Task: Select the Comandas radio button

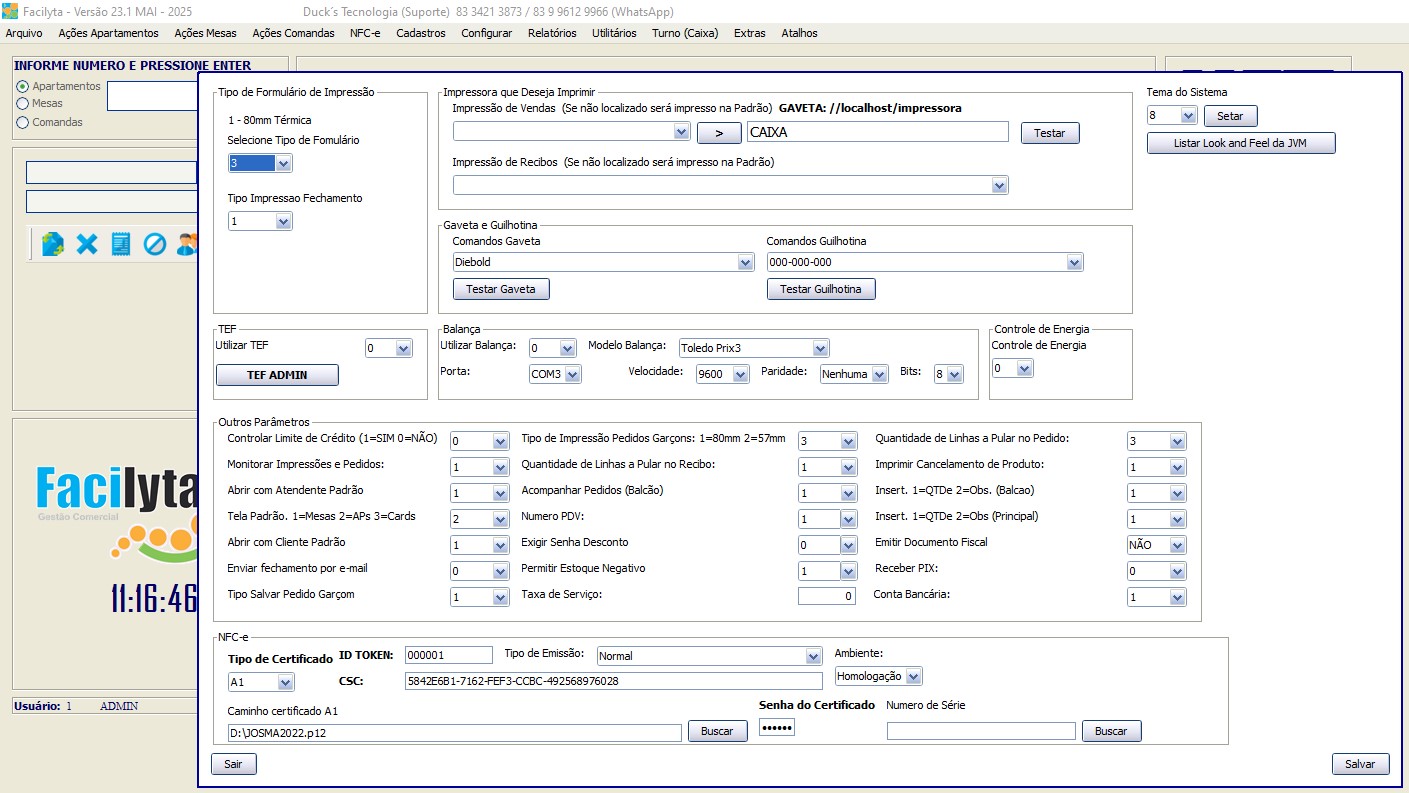Action: point(22,122)
